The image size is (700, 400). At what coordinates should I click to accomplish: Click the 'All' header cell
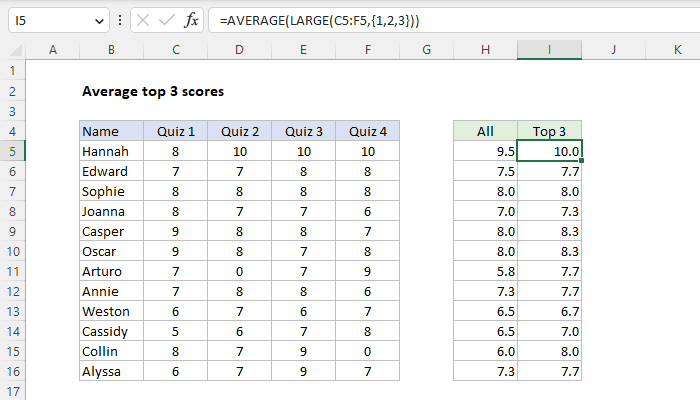485,131
